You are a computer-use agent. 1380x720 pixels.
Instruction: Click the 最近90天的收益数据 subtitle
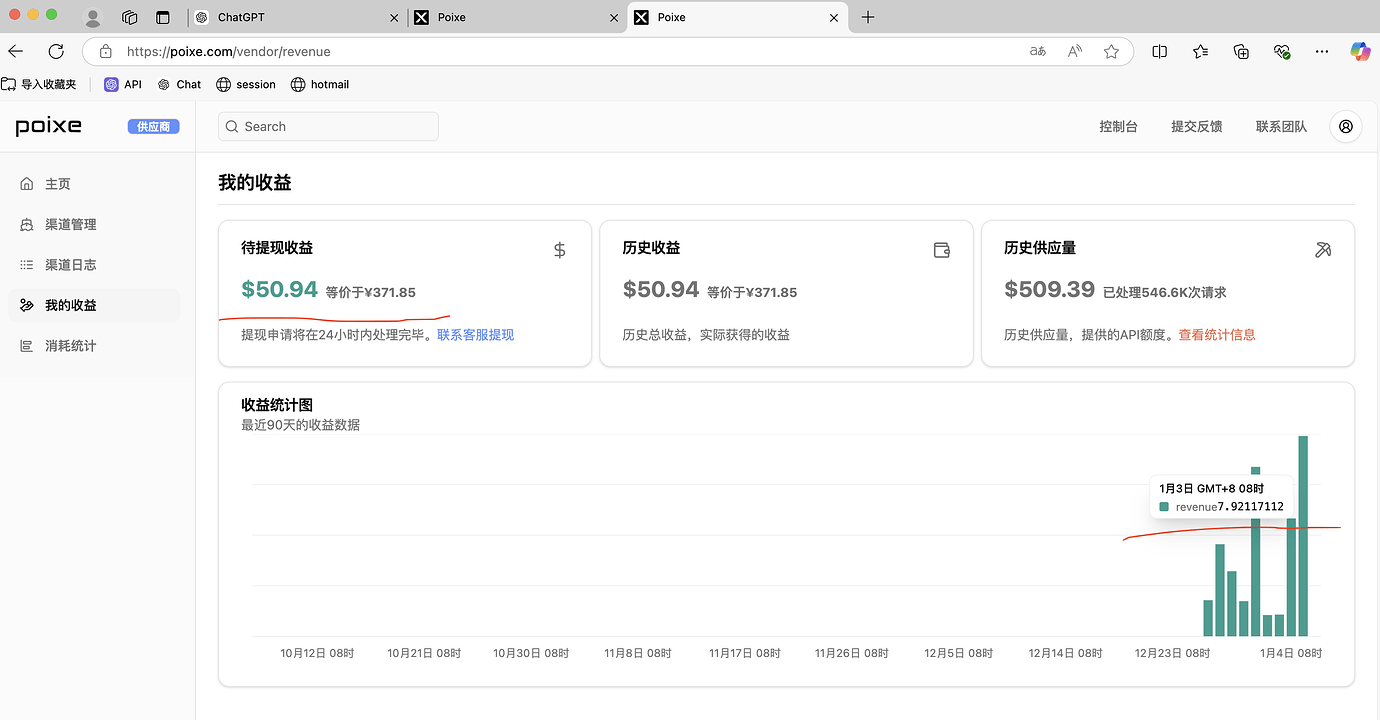[x=300, y=425]
